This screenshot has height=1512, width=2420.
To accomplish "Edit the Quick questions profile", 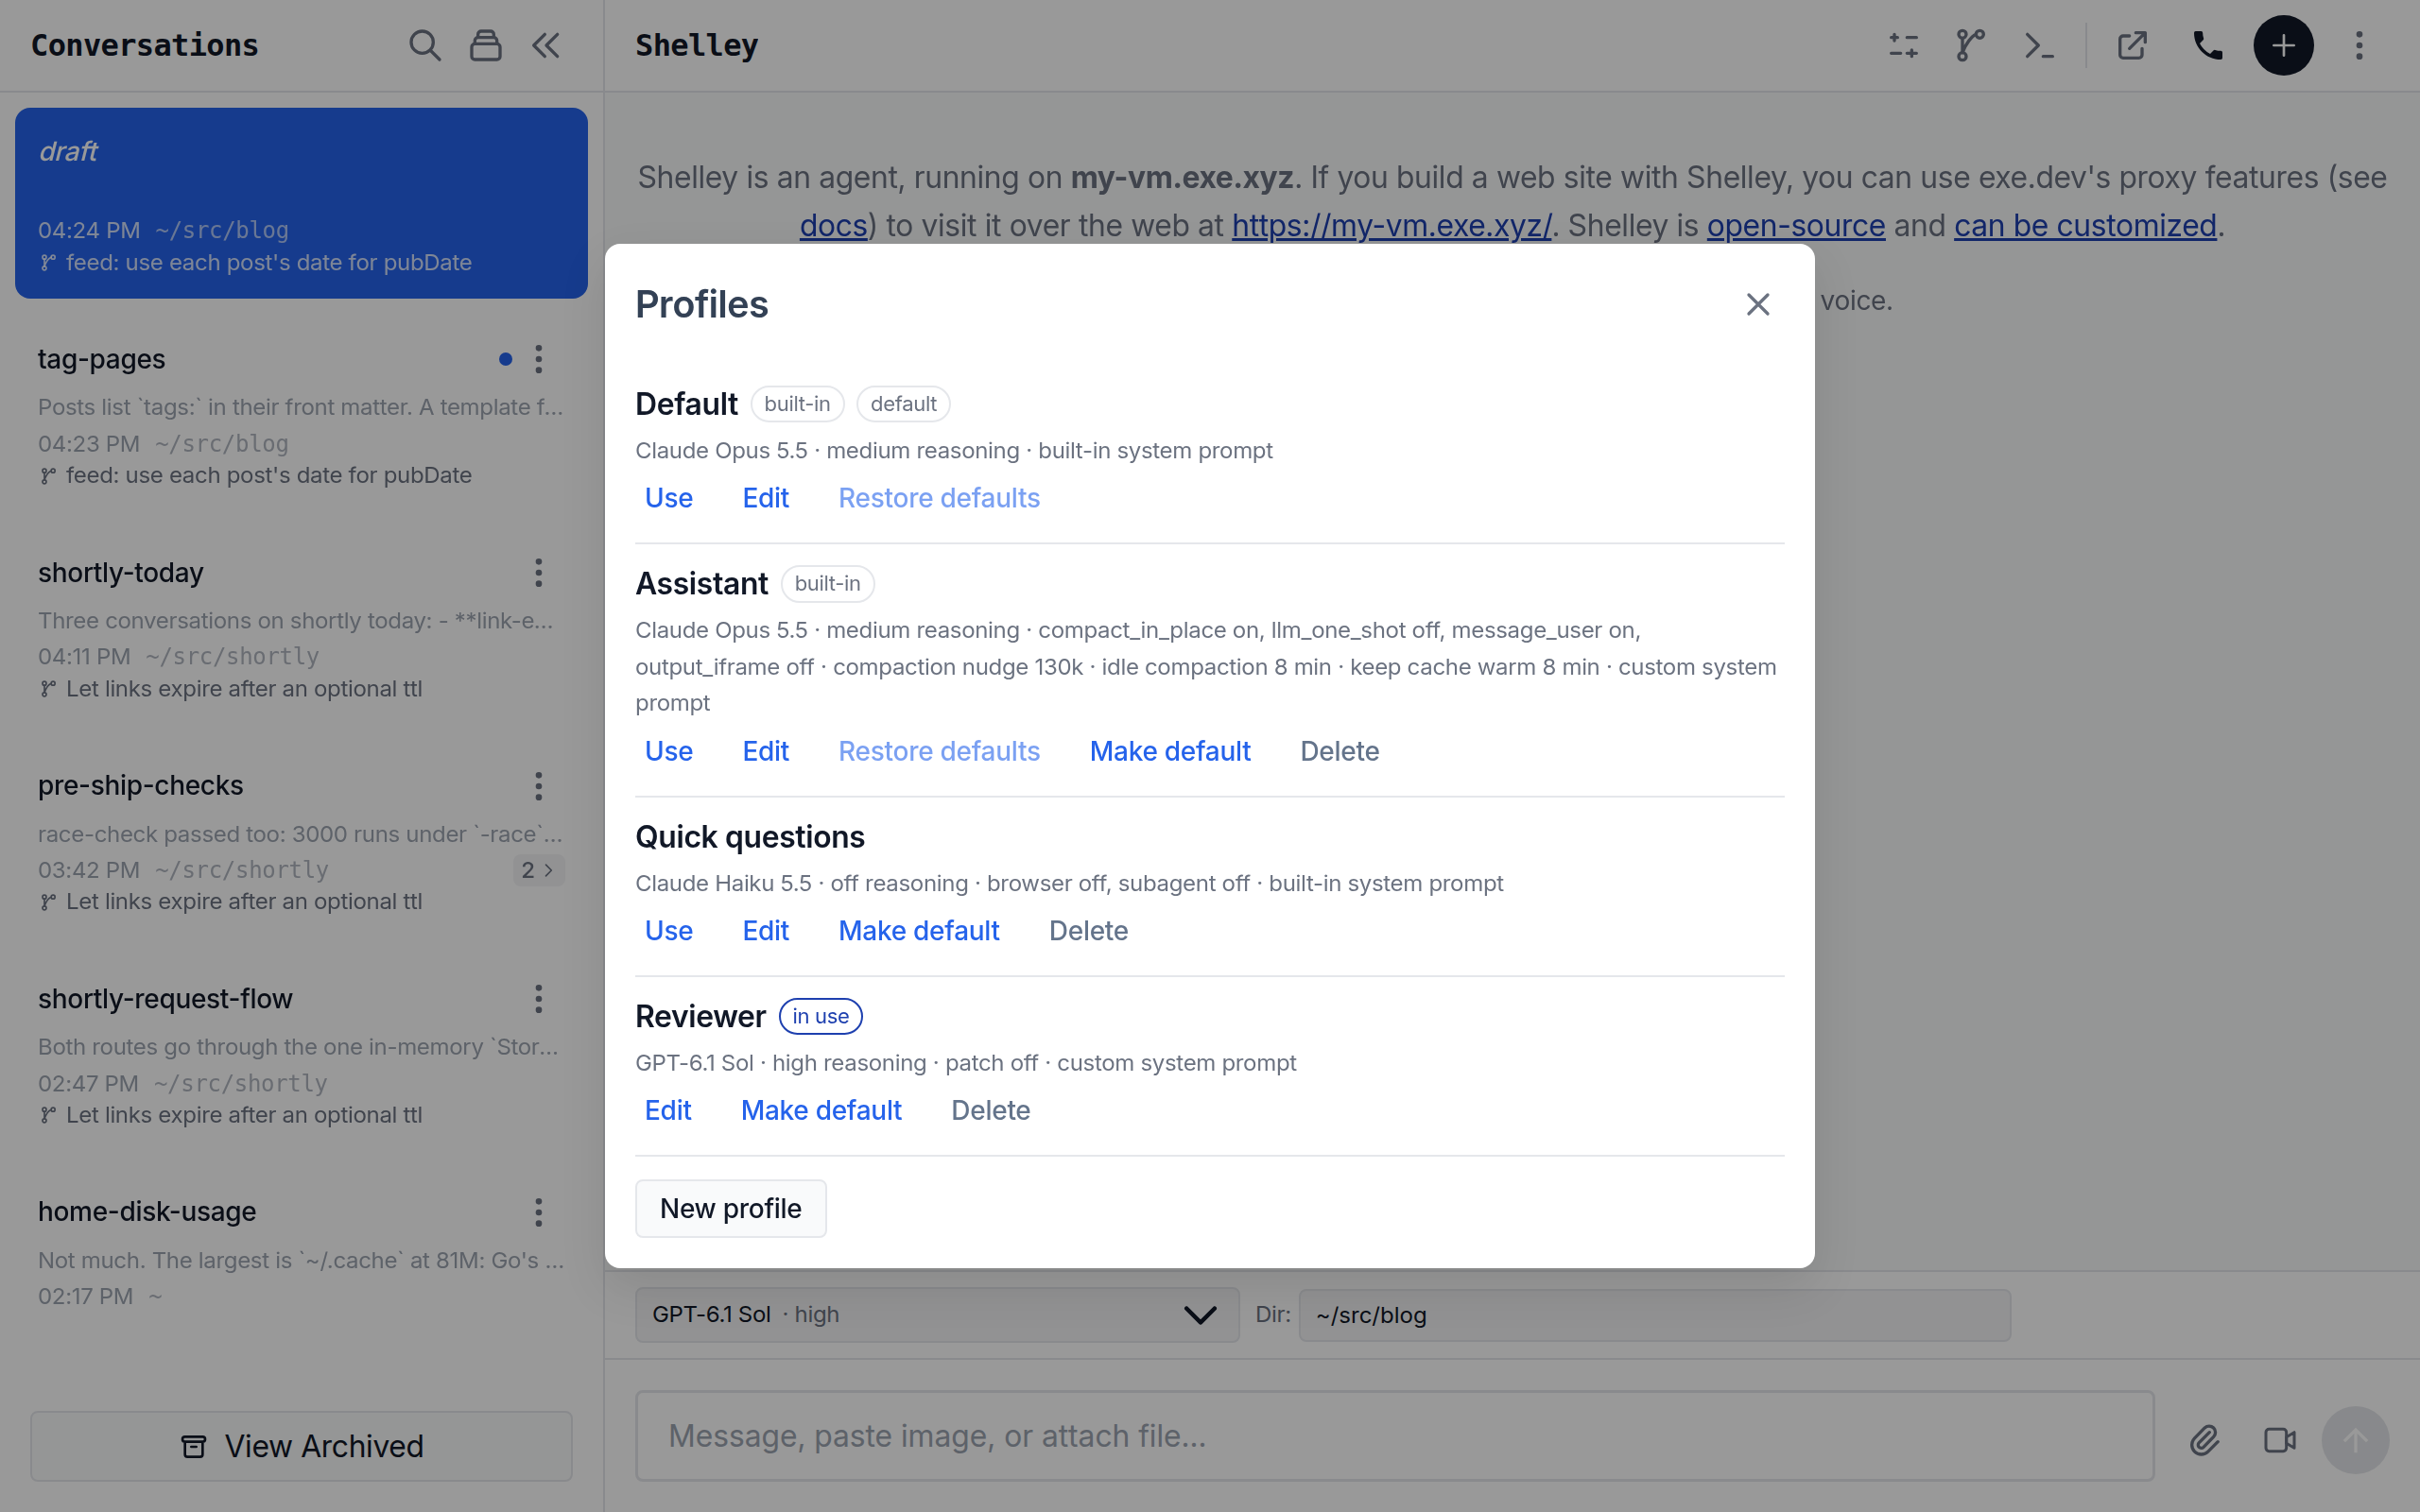I will click(x=765, y=930).
